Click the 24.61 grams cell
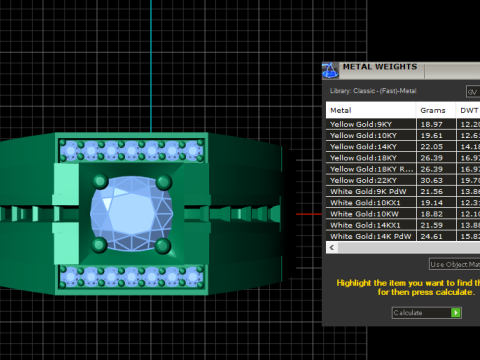The width and height of the screenshot is (480, 360). pos(436,236)
